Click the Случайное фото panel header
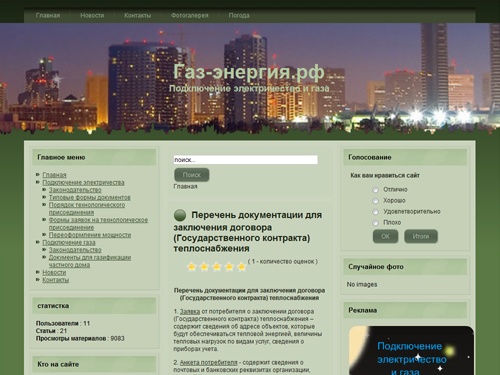The height and width of the screenshot is (375, 500). (x=405, y=267)
